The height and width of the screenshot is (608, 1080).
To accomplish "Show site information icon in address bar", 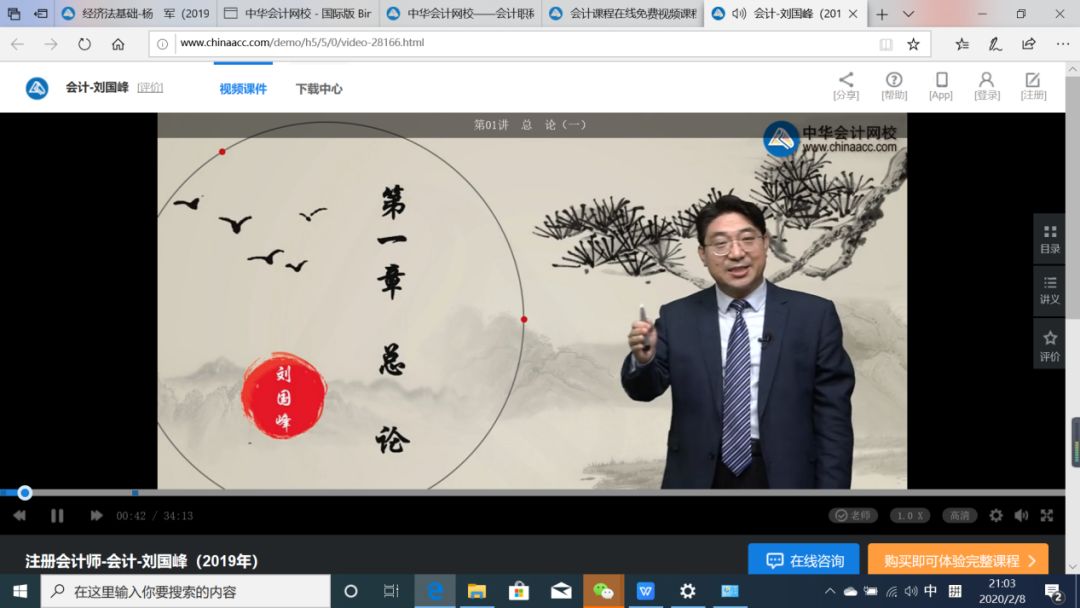I will tap(162, 44).
